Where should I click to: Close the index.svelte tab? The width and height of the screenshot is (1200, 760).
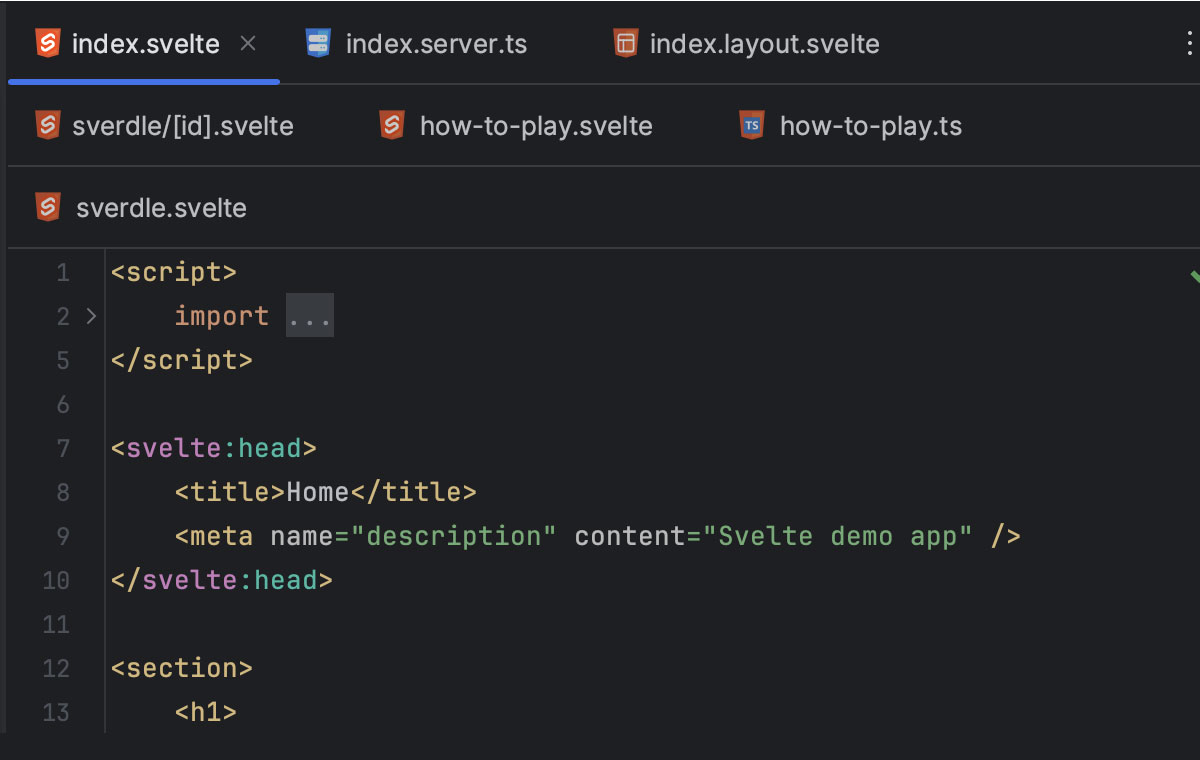tap(249, 44)
